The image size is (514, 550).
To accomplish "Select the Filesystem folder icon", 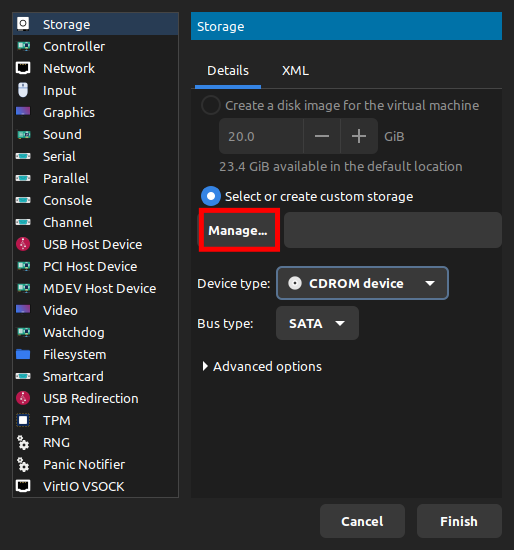I will [23, 354].
